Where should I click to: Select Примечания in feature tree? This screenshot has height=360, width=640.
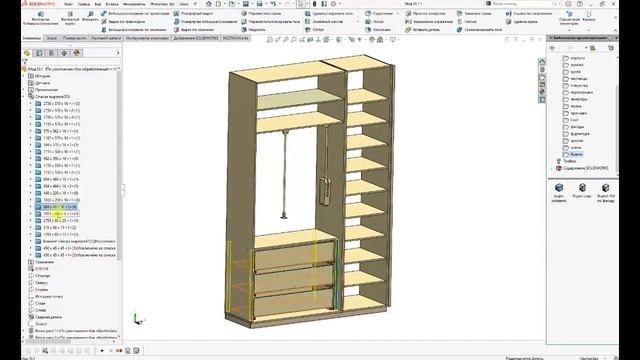click(42, 90)
